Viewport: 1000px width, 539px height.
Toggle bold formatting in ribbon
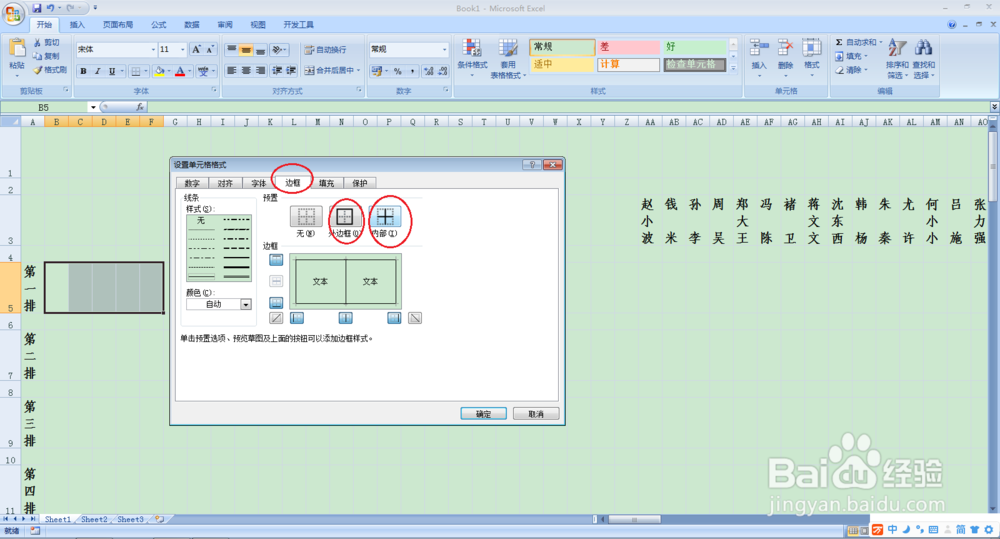pyautogui.click(x=84, y=71)
